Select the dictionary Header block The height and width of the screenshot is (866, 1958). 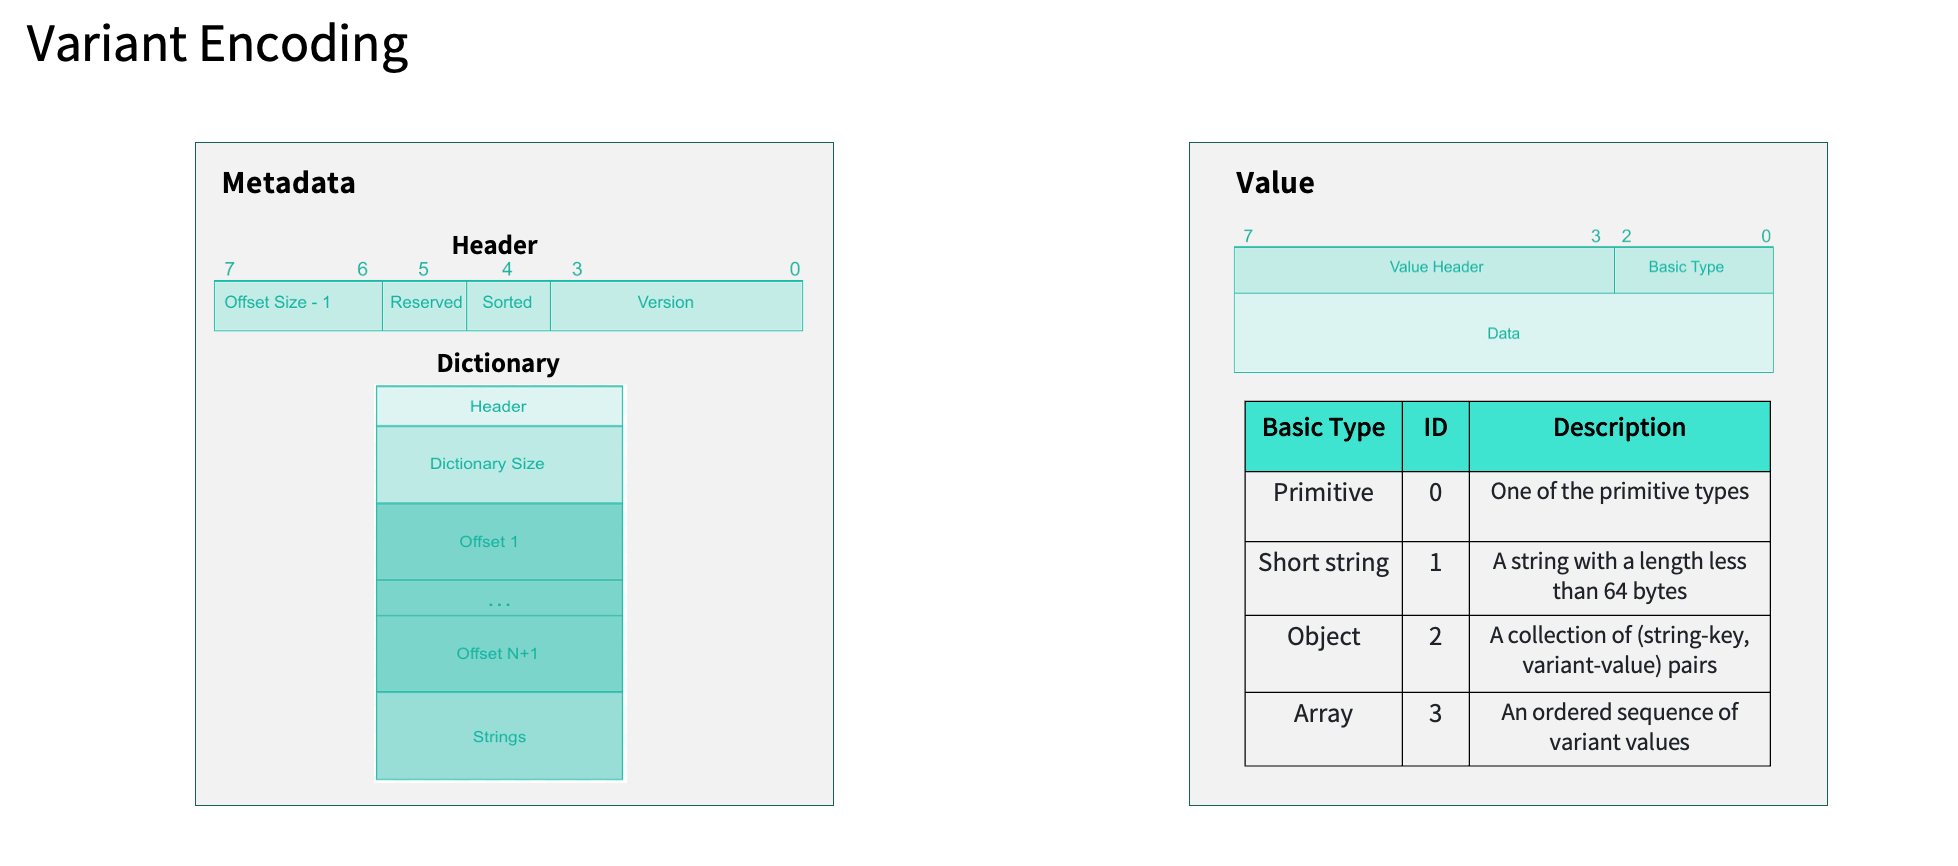[x=498, y=407]
